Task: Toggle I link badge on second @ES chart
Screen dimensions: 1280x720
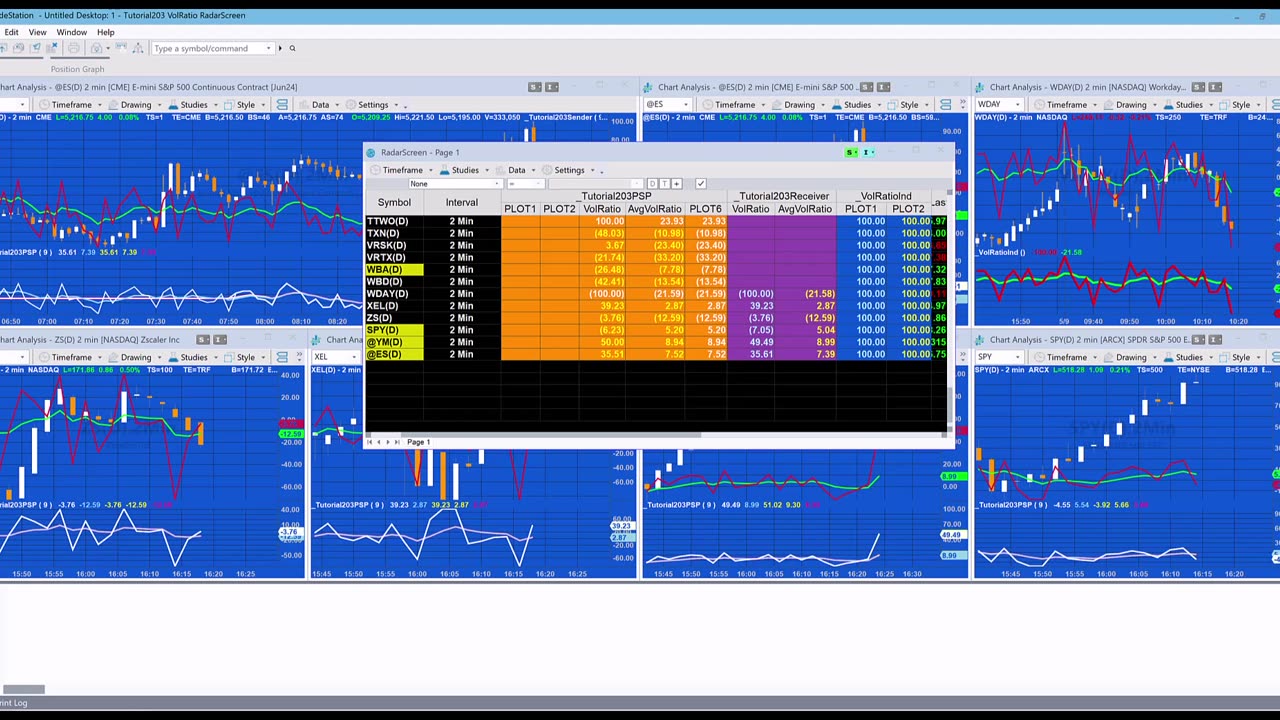Action: 884,87
